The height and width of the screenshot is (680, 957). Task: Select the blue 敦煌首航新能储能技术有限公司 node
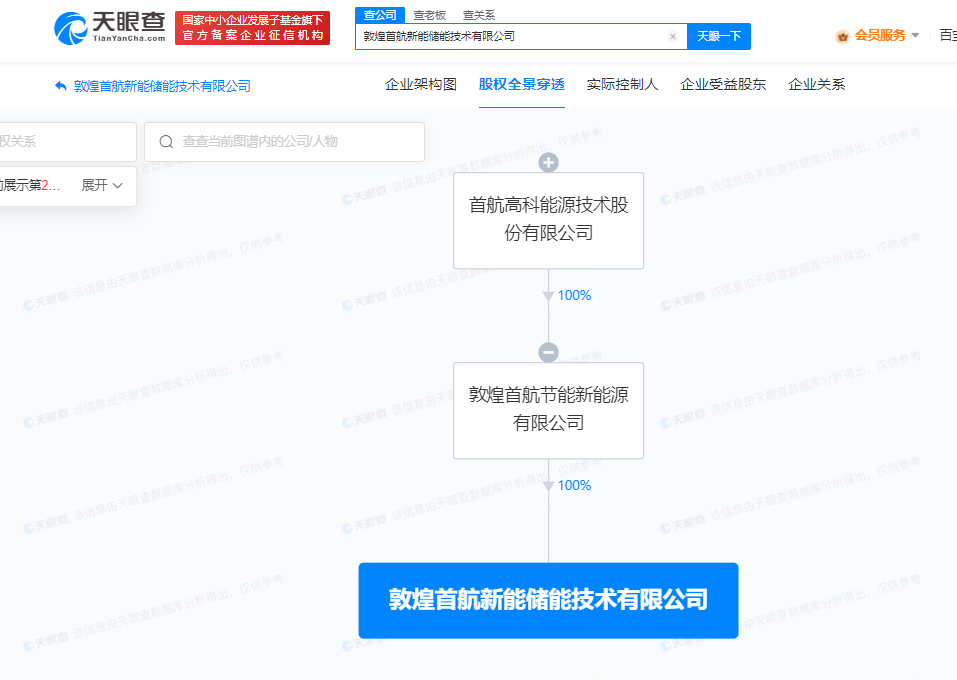548,601
